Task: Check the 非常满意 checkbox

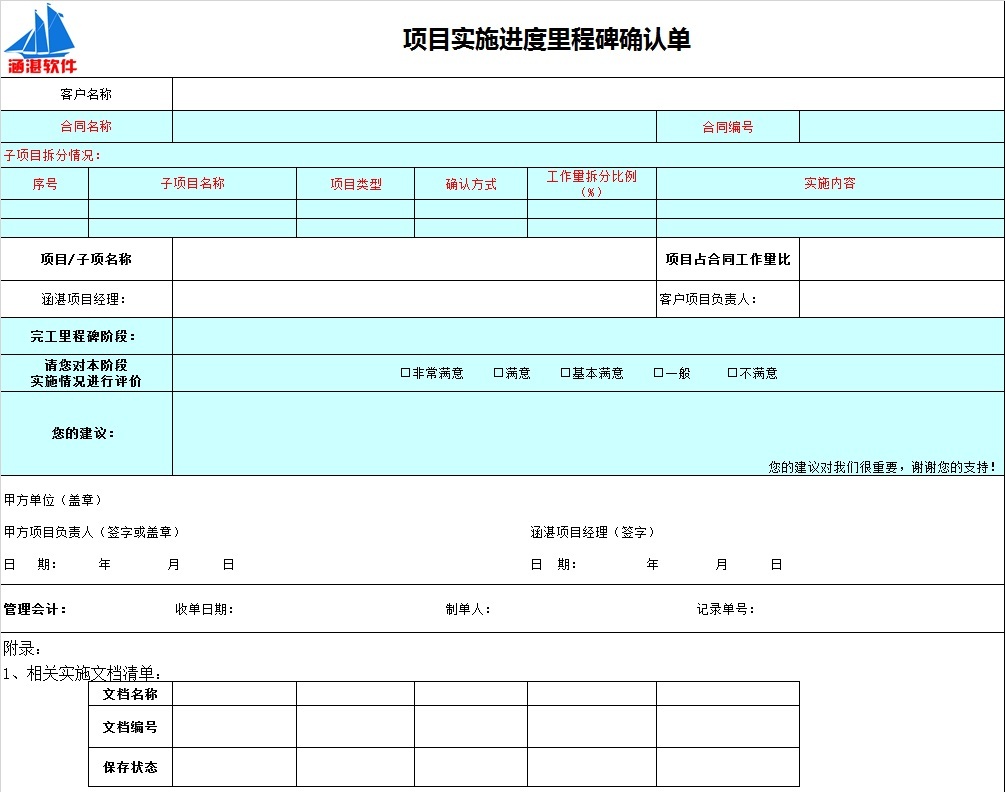Action: 406,373
